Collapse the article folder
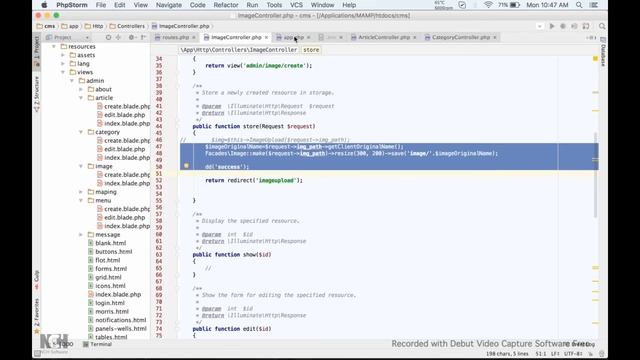This screenshot has height=360, width=640. 81,98
